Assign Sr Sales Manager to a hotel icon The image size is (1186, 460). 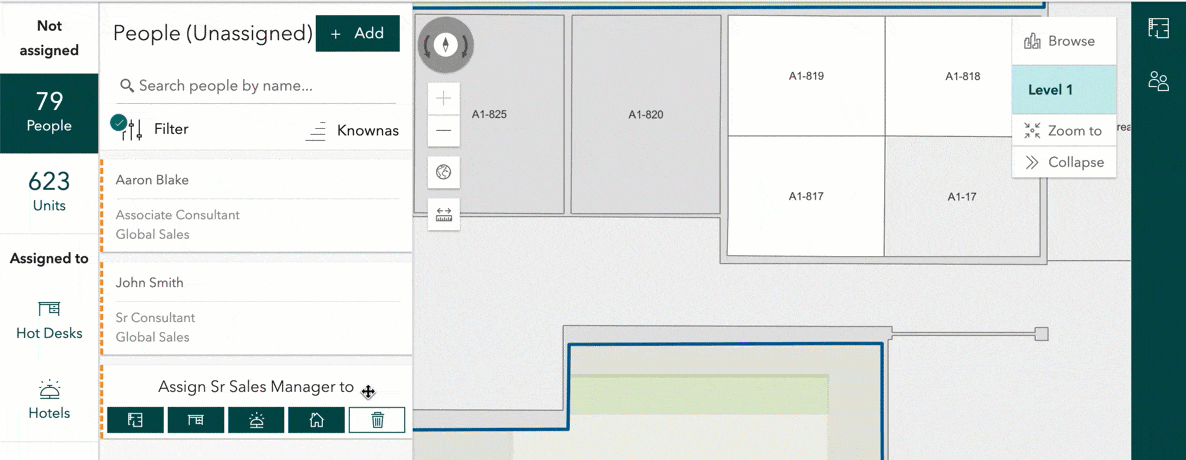coord(256,420)
